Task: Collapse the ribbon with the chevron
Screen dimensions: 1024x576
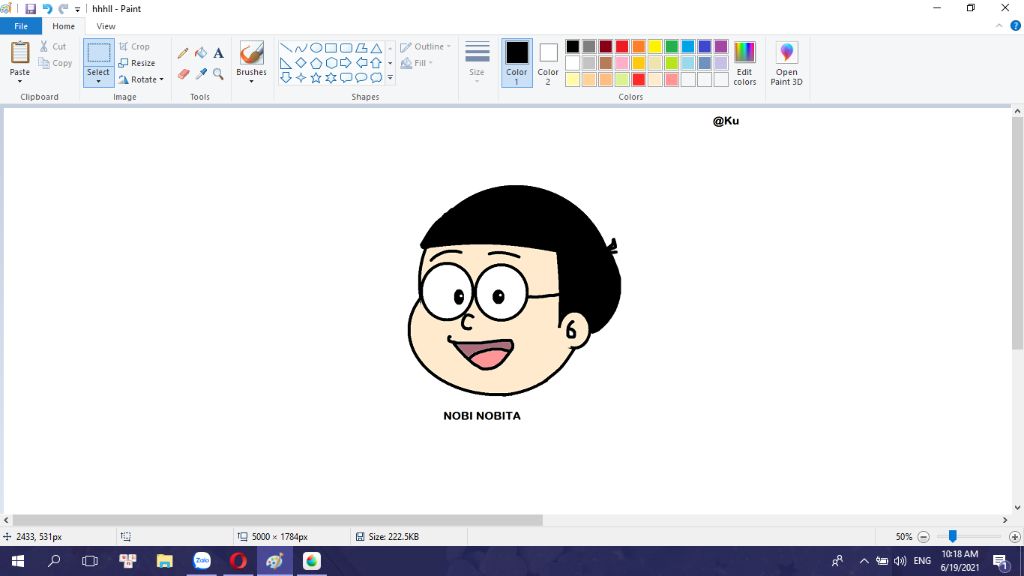Action: point(999,26)
